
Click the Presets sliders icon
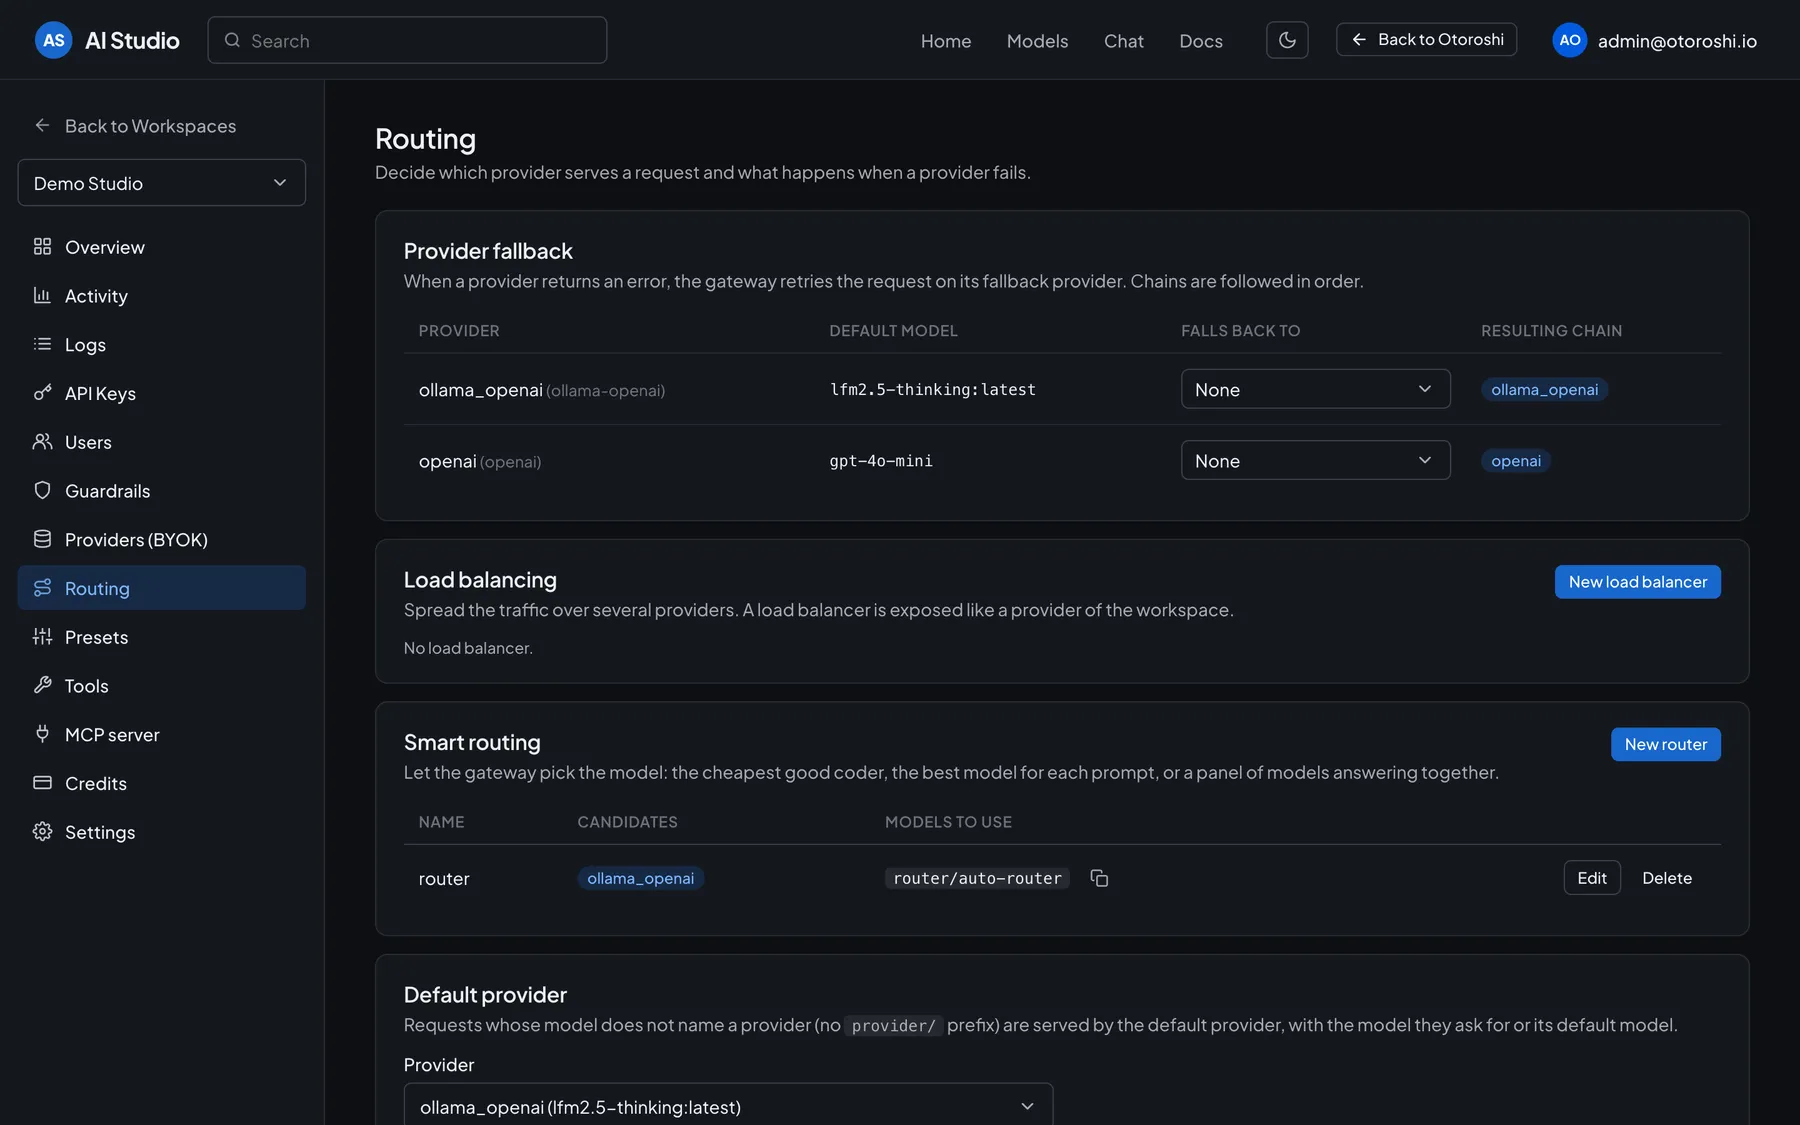coord(42,636)
